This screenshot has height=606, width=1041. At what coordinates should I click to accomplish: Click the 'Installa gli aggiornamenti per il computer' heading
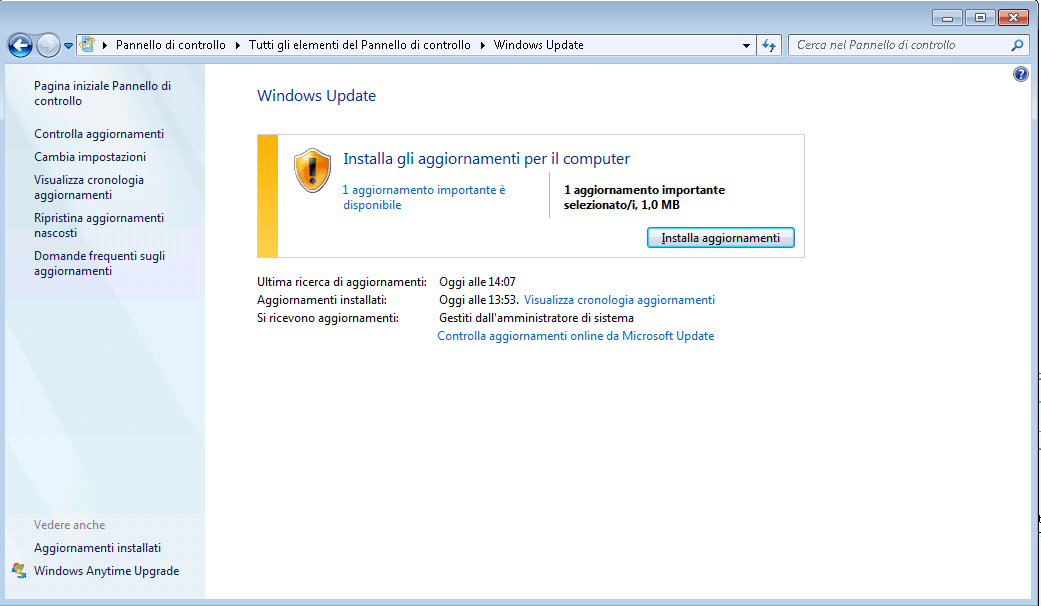point(487,159)
